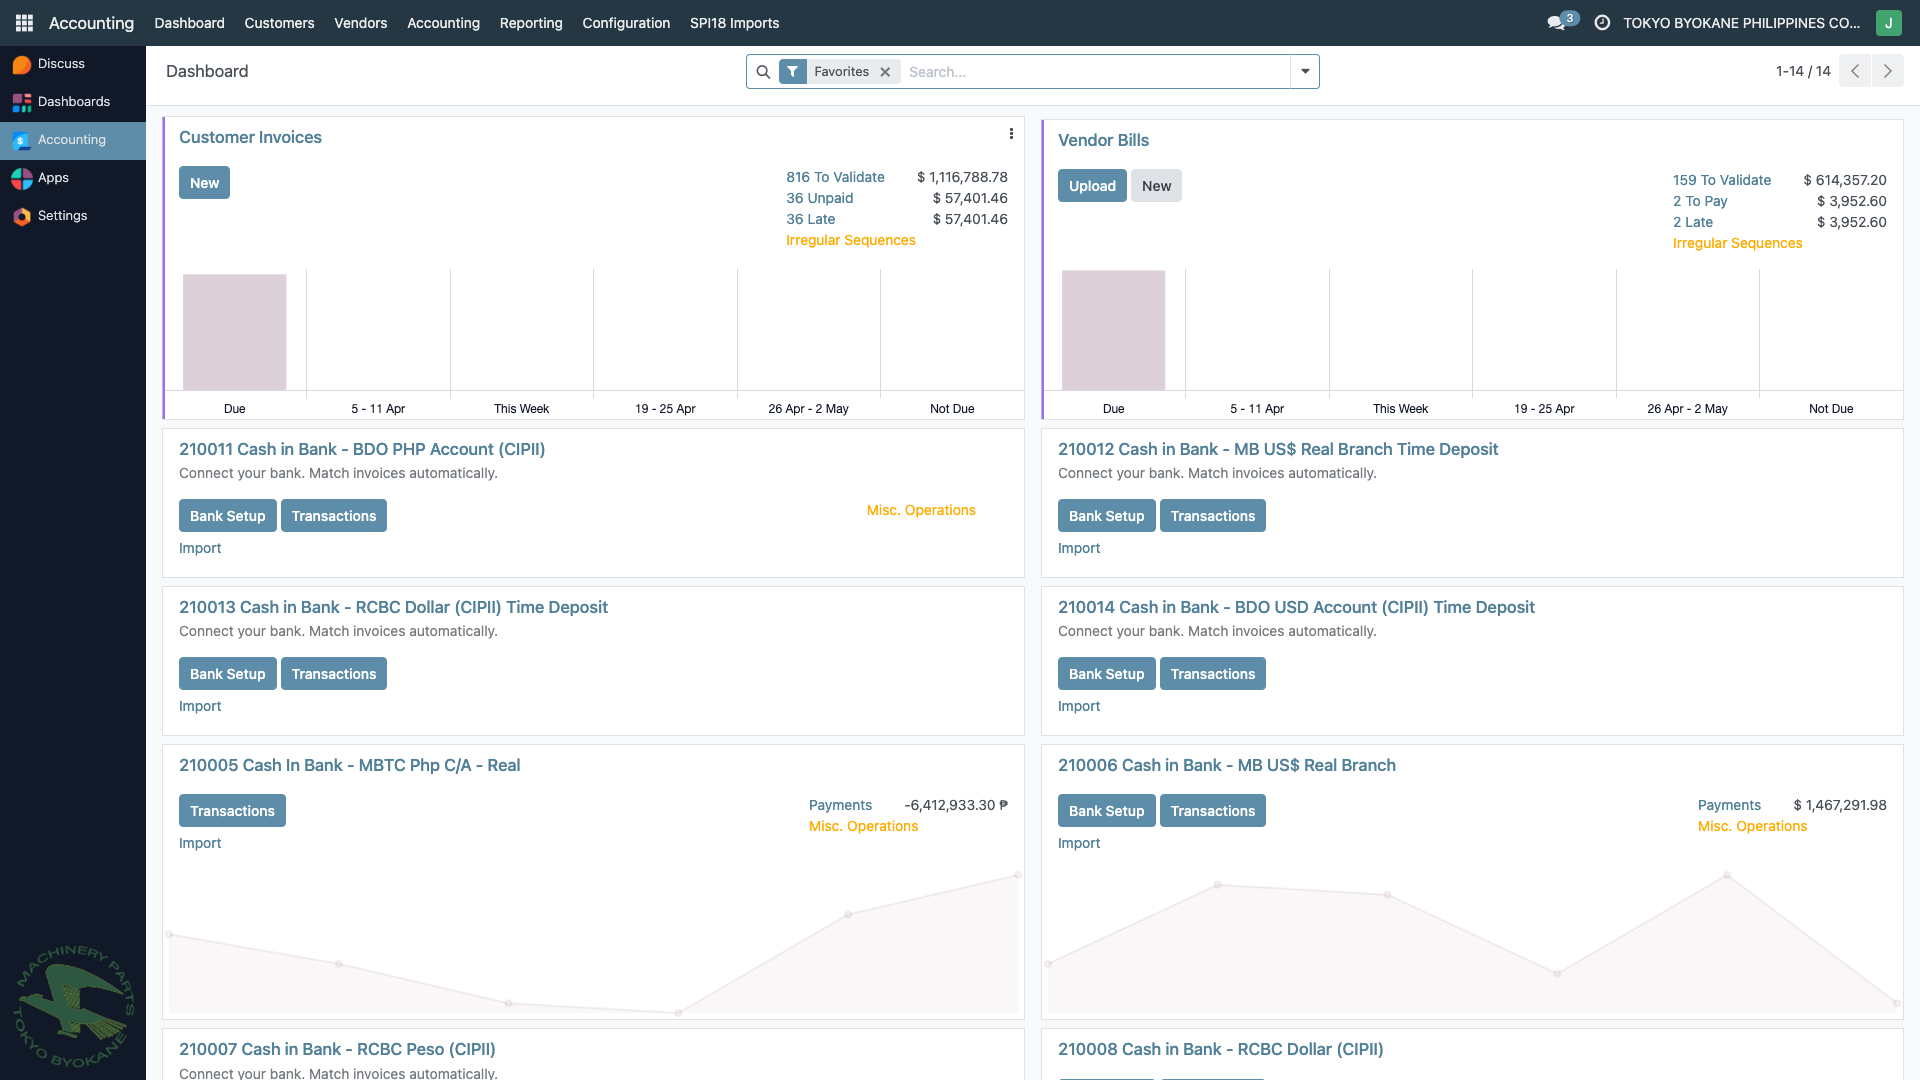
Task: Switch to the Vendors menu
Action: coord(360,22)
